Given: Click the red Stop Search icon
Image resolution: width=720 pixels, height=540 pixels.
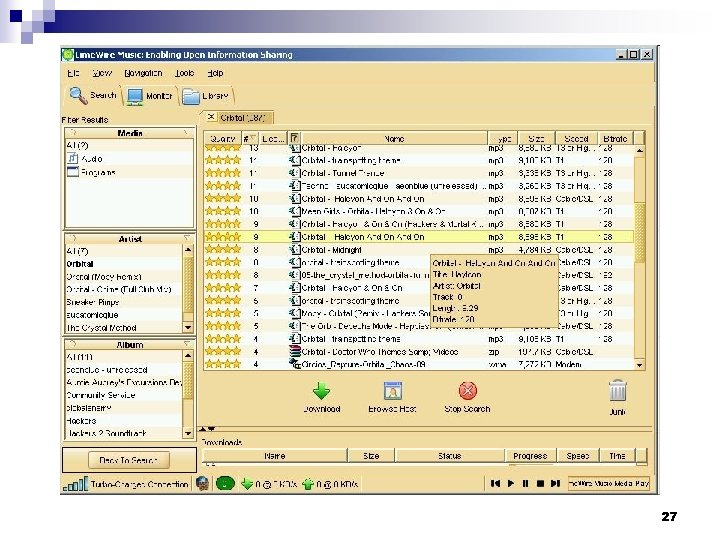Looking at the screenshot, I should [x=467, y=391].
